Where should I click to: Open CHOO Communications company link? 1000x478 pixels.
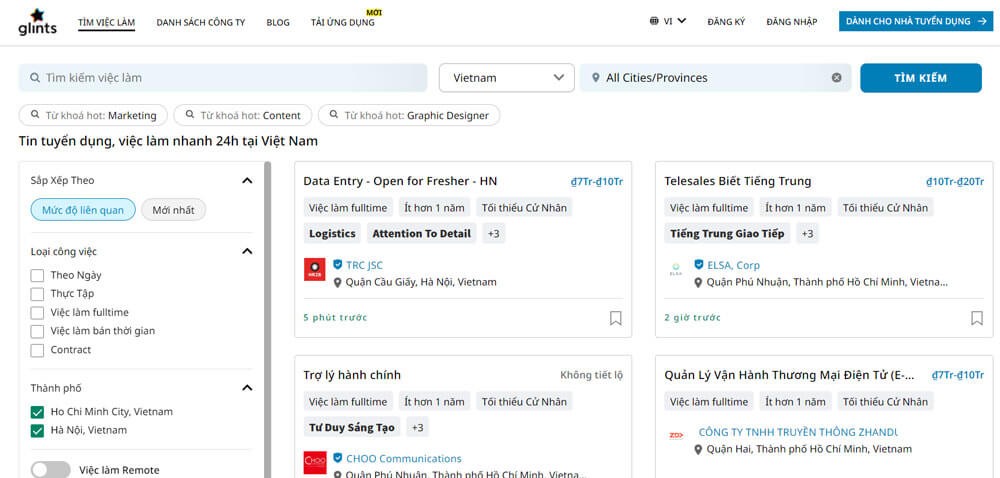404,458
